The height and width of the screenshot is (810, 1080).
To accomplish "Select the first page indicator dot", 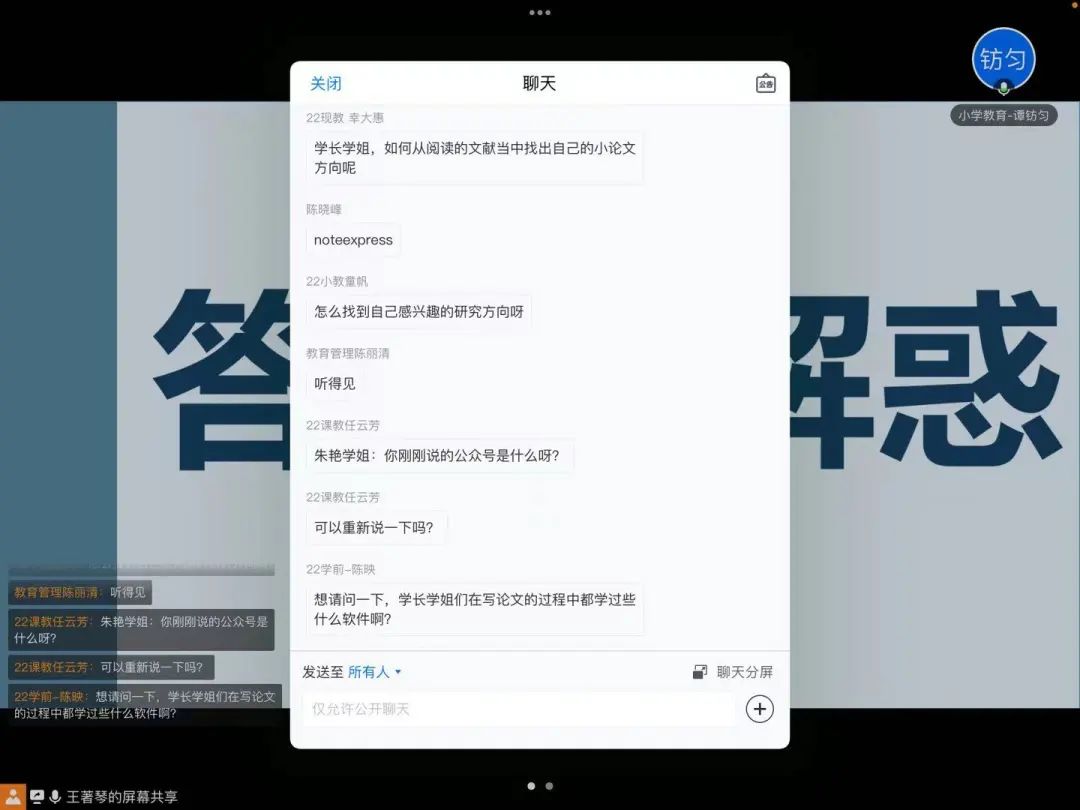I will coord(531,786).
